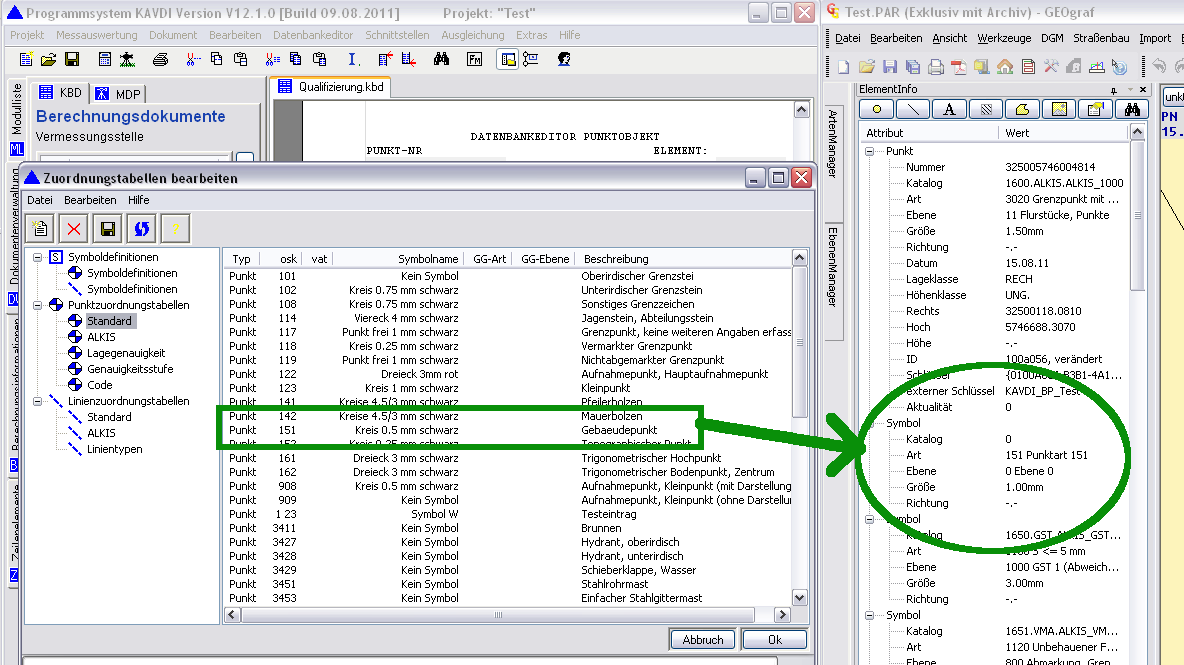Collapse the Punkt group in ElementInfo

868,151
